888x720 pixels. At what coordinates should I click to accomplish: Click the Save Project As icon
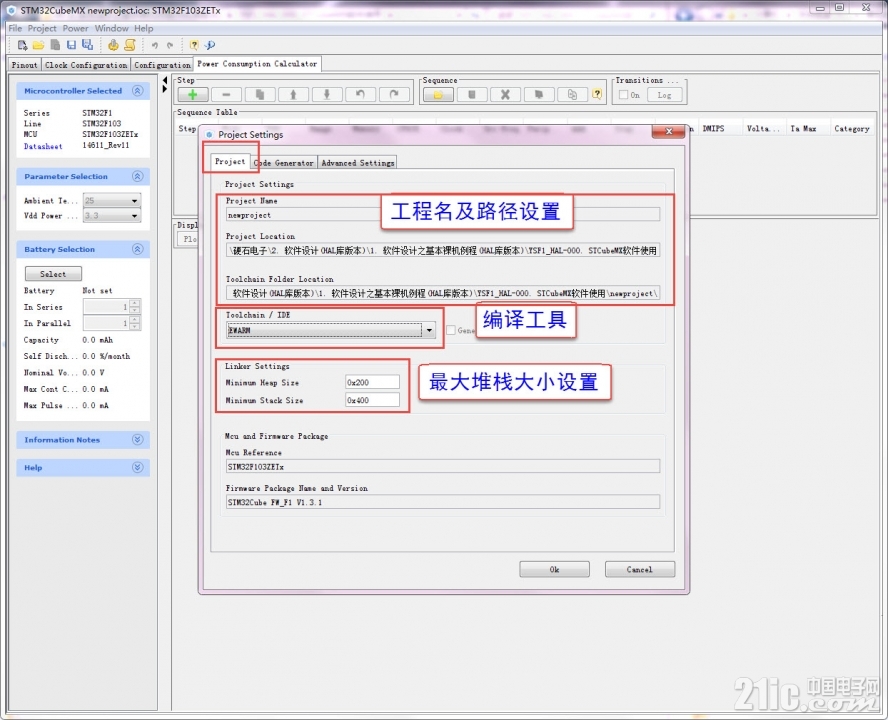tap(88, 45)
